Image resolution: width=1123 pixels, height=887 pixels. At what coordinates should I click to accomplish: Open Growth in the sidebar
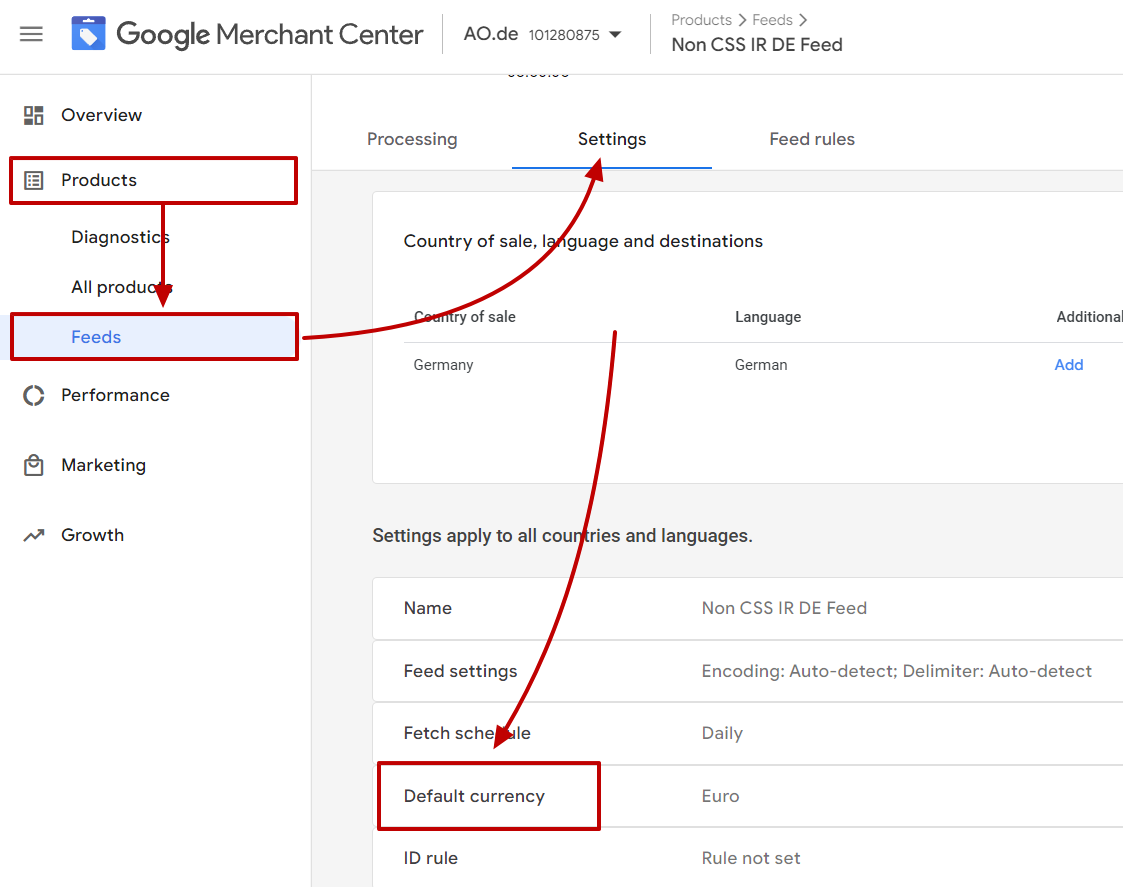92,535
